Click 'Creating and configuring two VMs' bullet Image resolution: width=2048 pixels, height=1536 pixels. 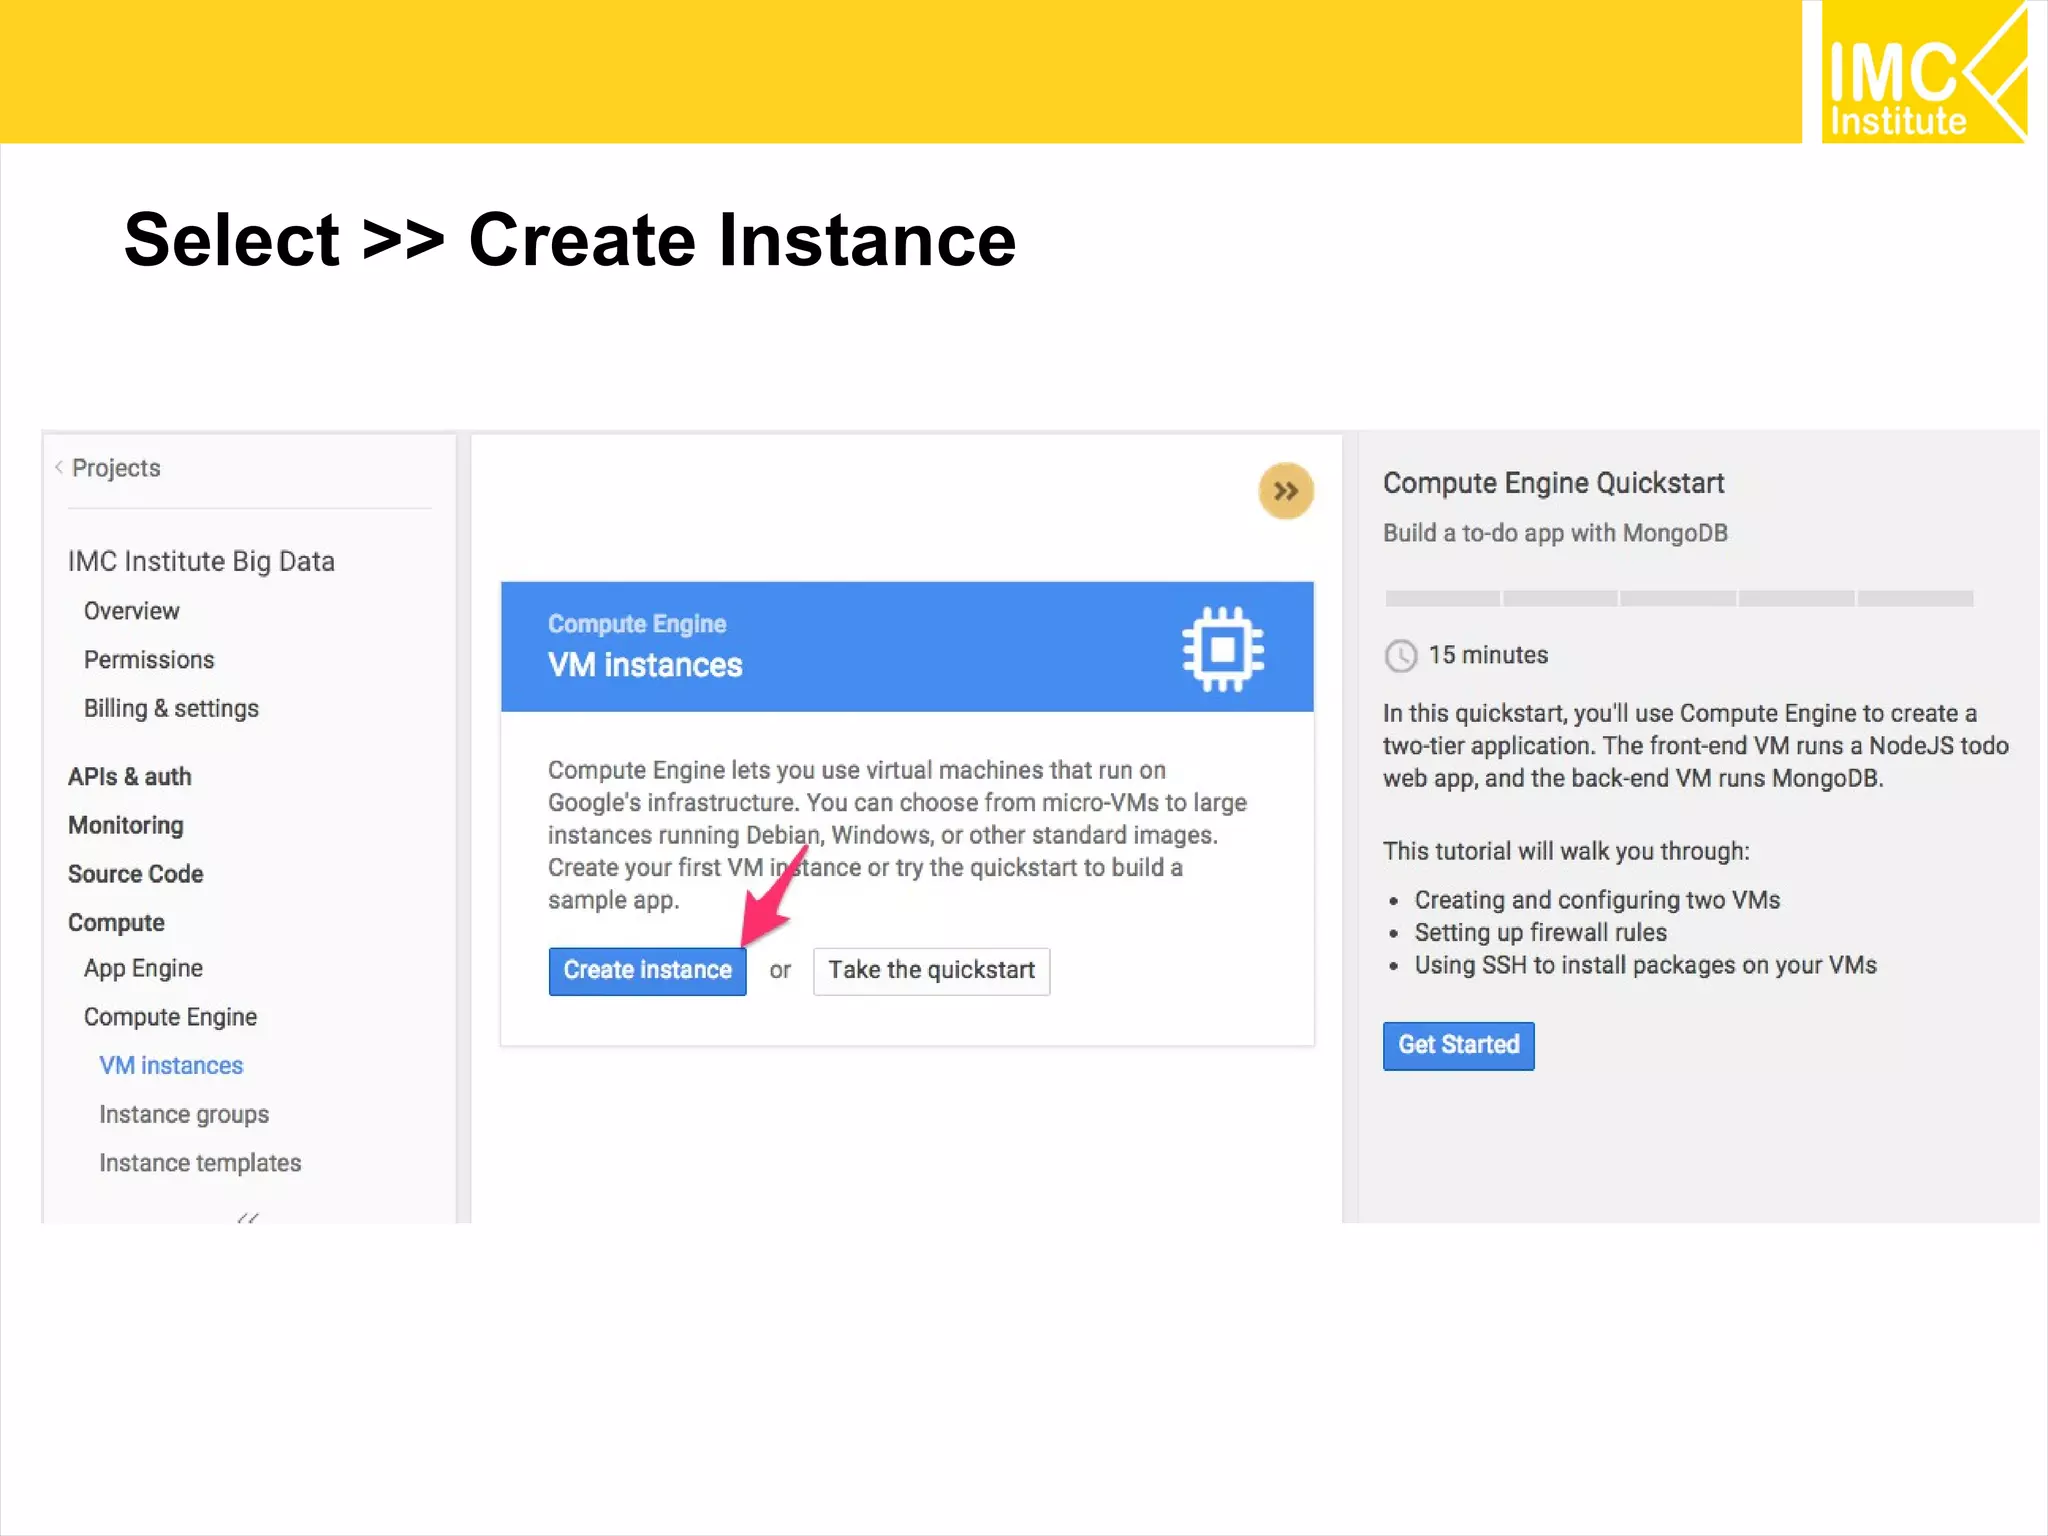pos(1597,900)
